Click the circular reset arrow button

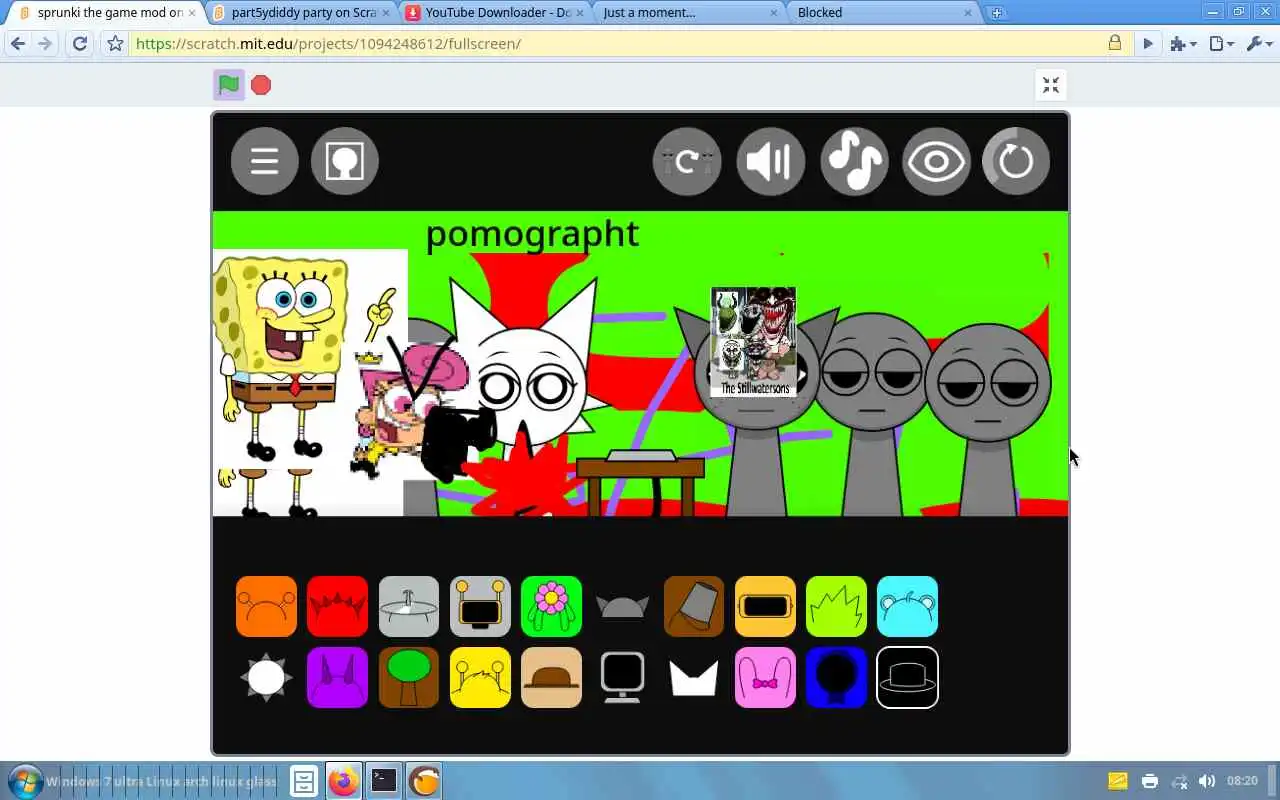coord(1016,161)
